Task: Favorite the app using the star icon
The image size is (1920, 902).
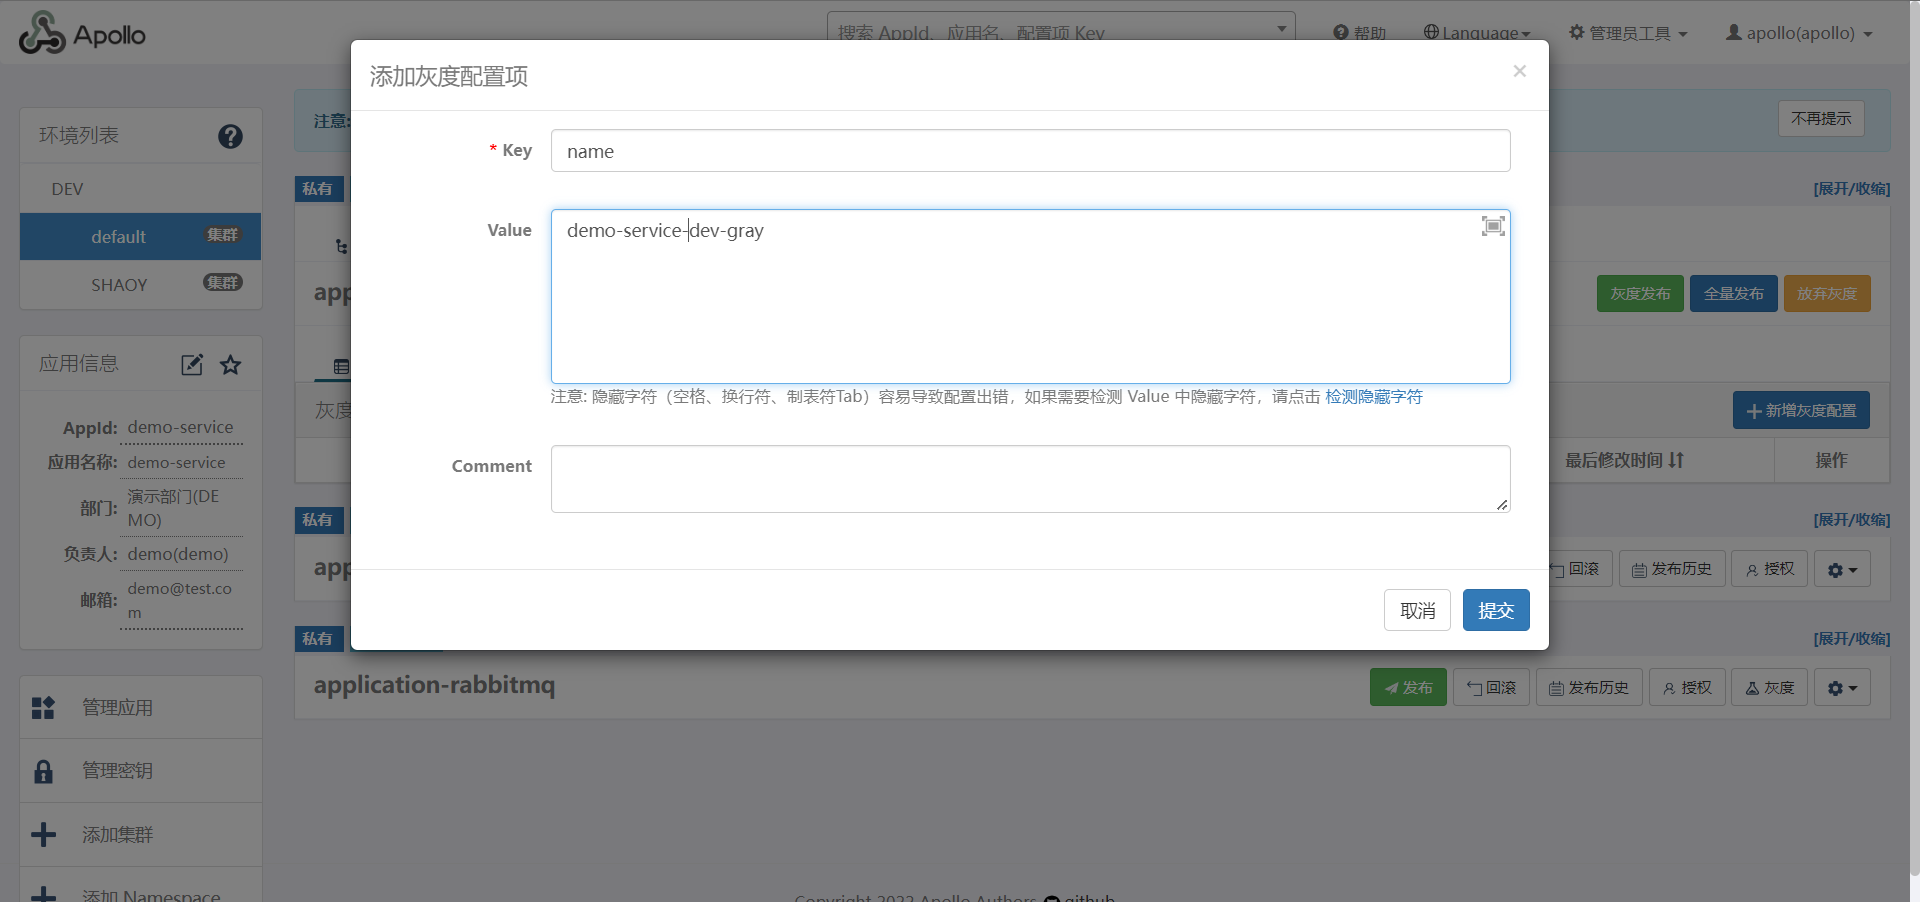Action: [231, 365]
